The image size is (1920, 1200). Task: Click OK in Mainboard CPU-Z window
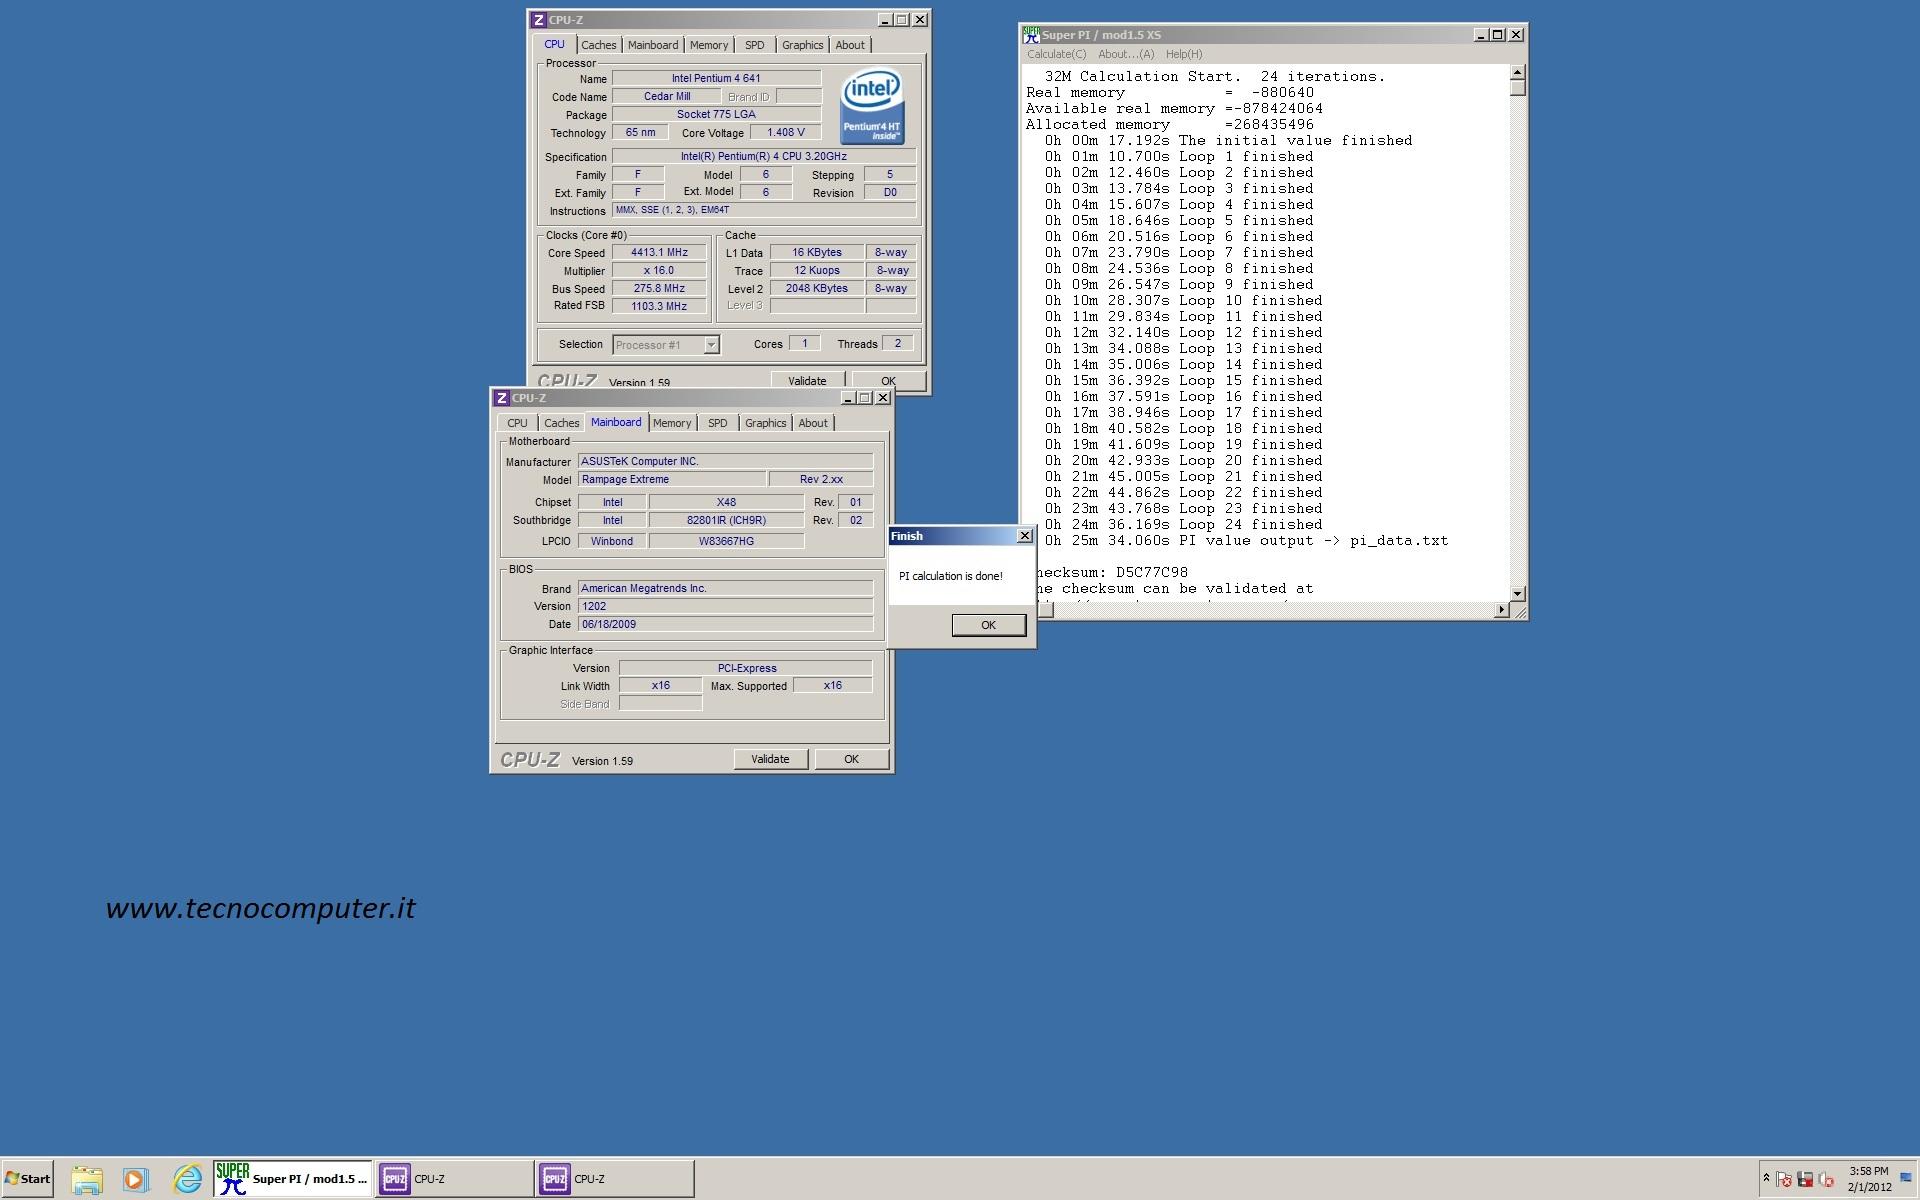(851, 759)
